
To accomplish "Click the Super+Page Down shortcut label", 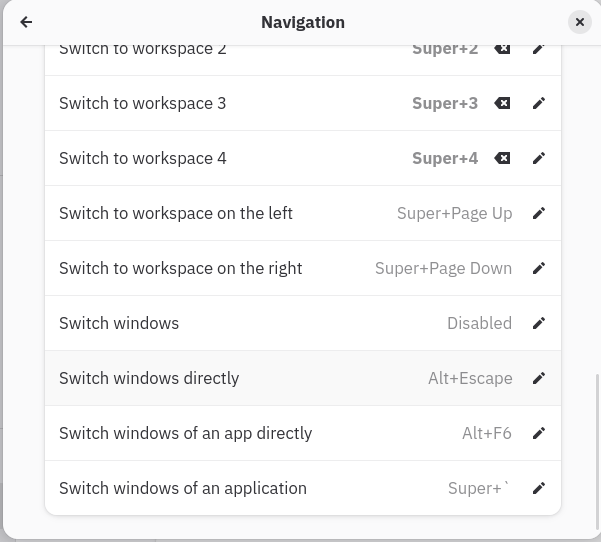I will point(443,268).
